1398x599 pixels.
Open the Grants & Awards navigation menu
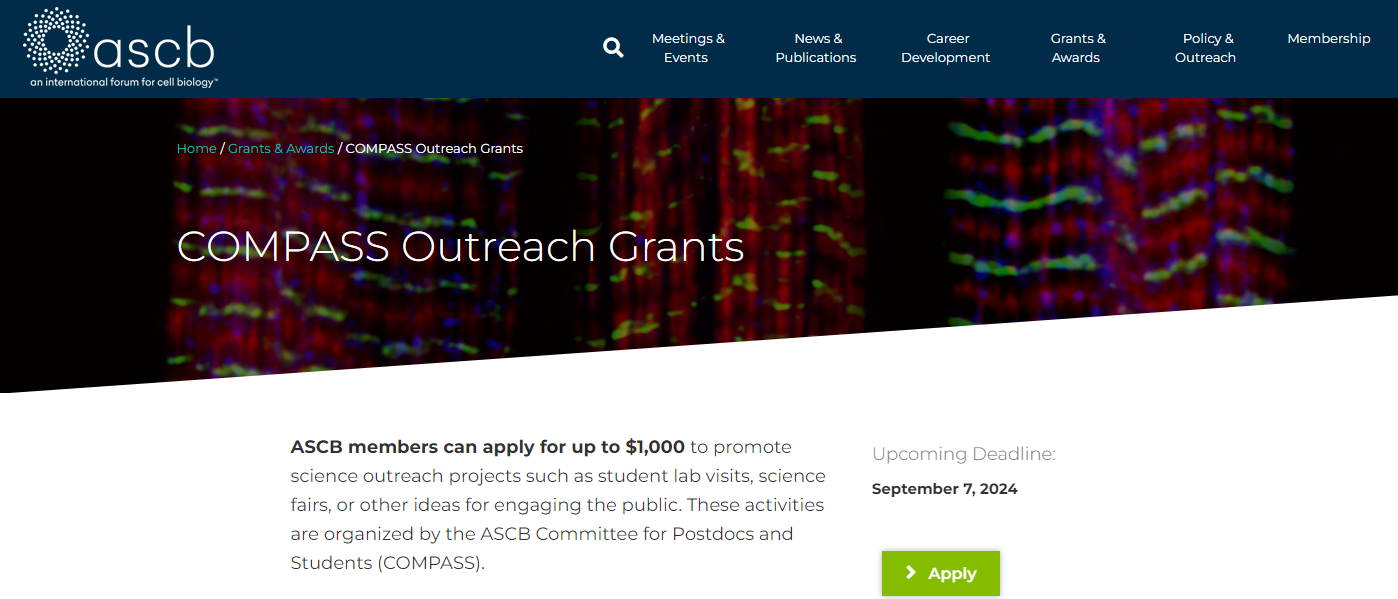(x=1077, y=47)
